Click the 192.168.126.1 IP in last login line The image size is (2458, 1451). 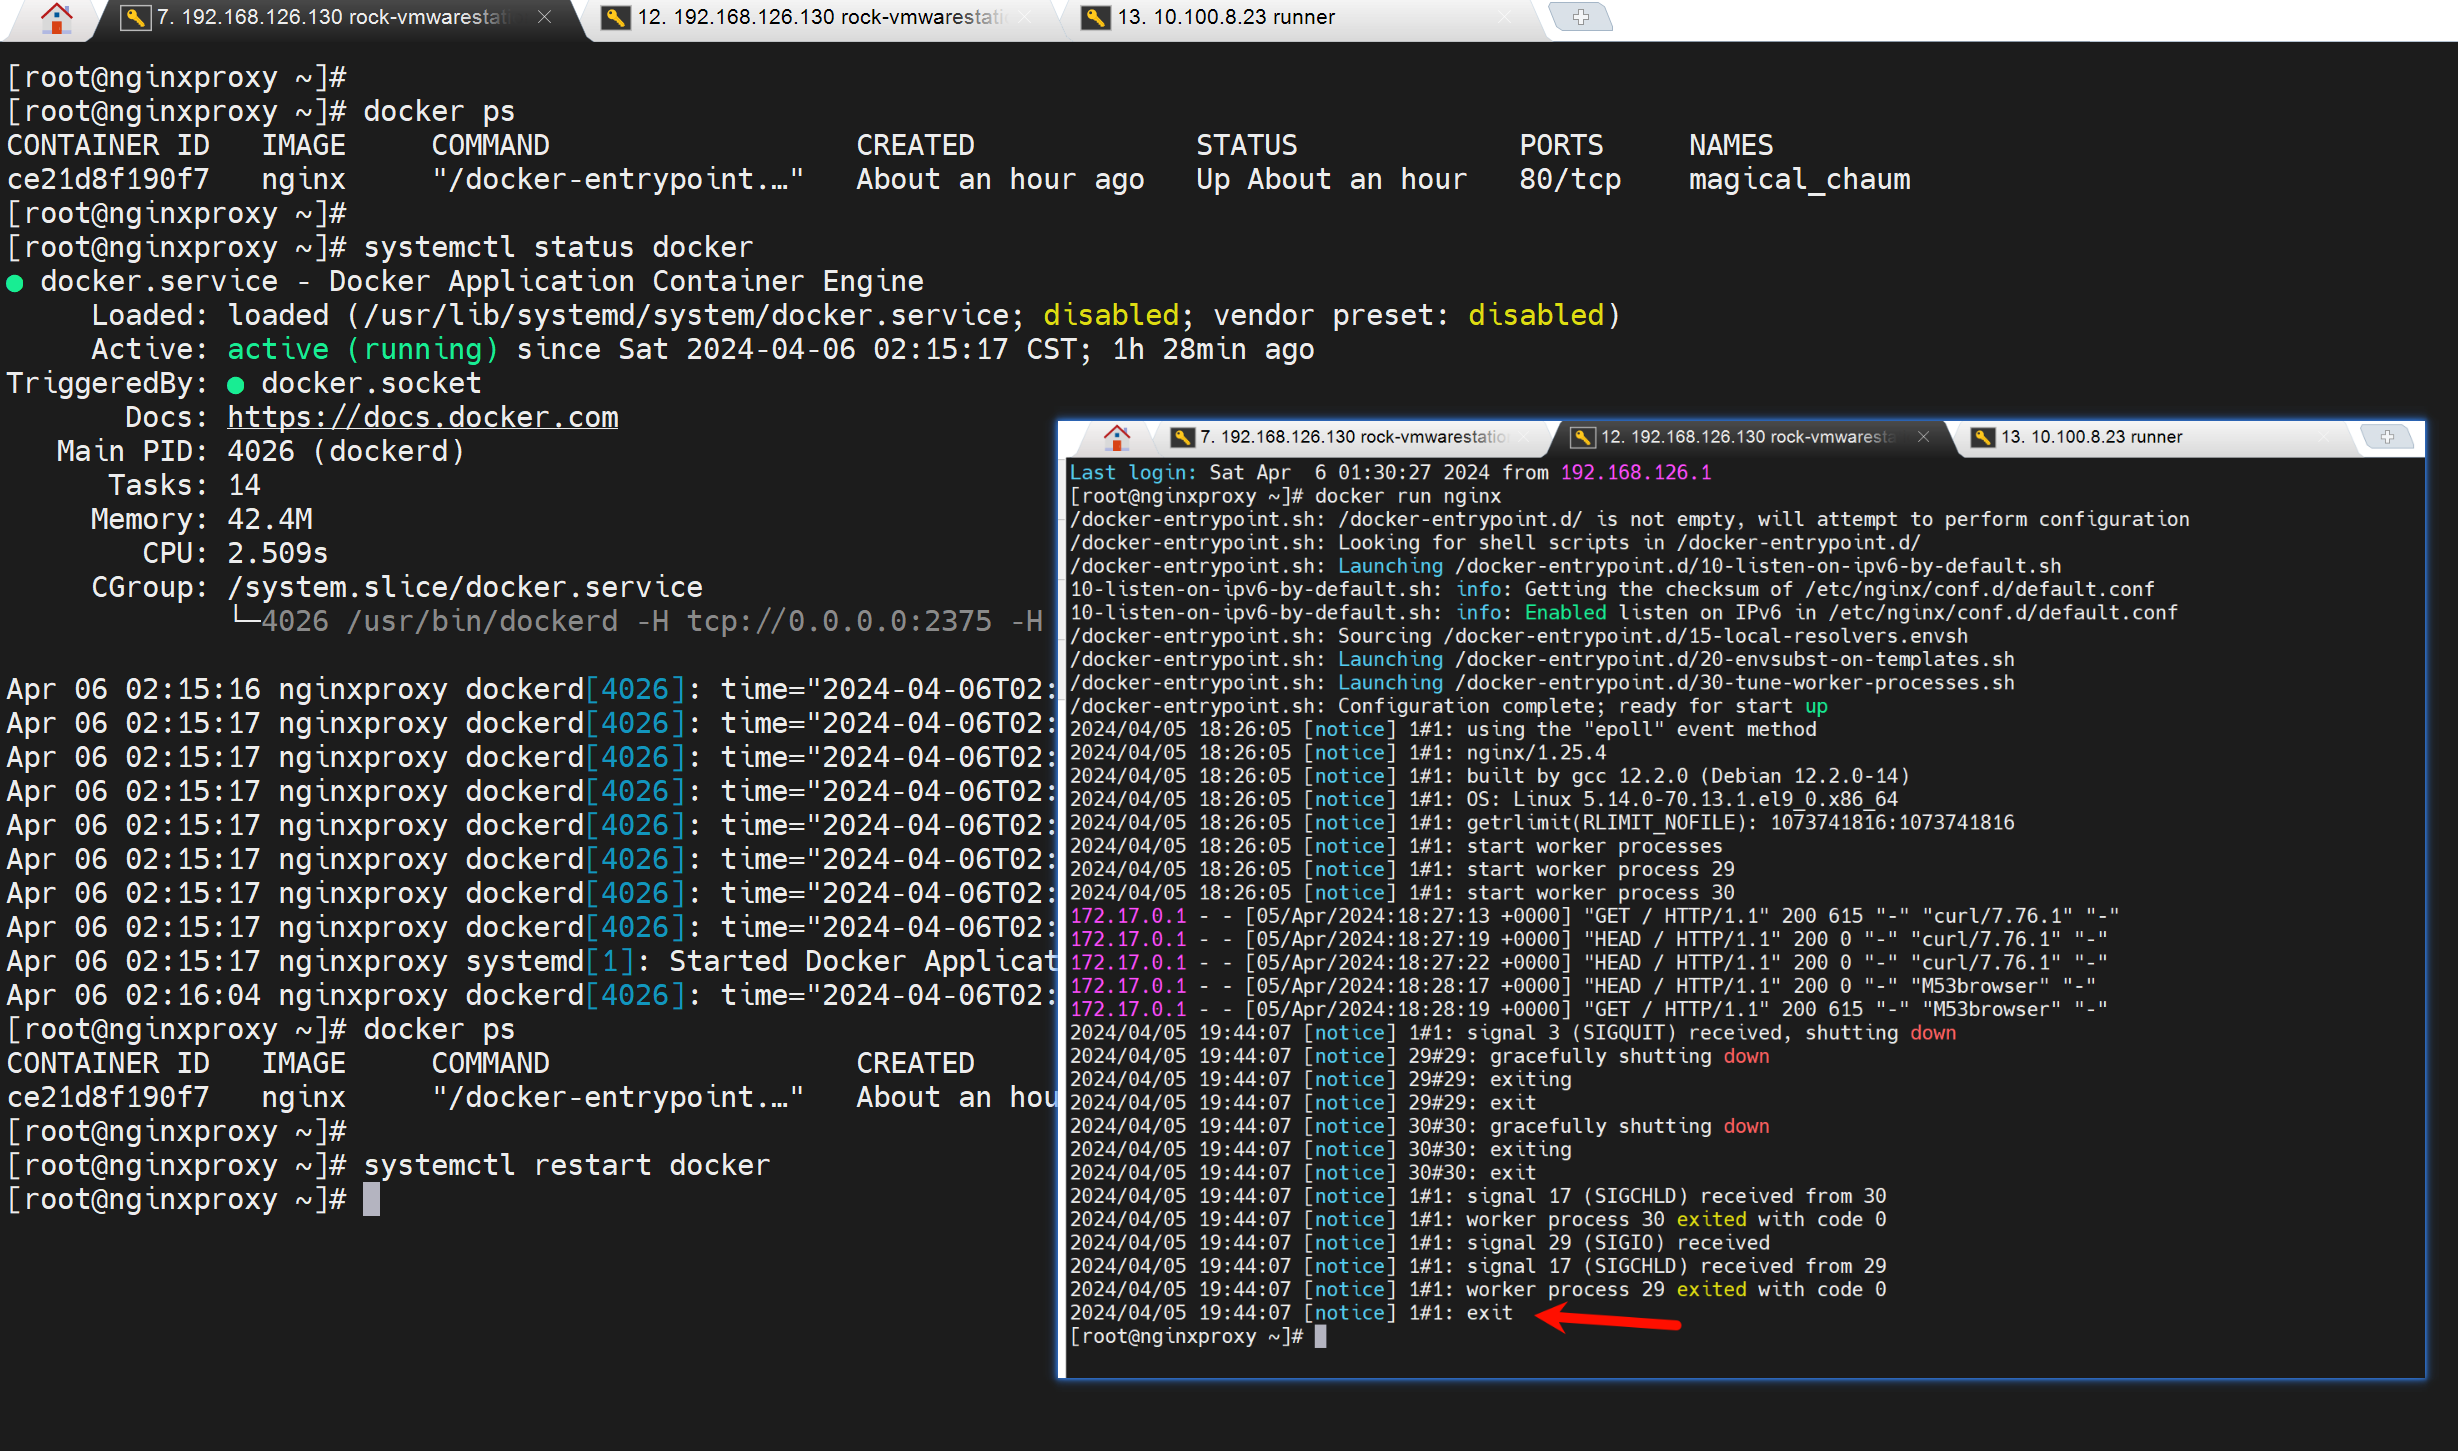[1635, 472]
